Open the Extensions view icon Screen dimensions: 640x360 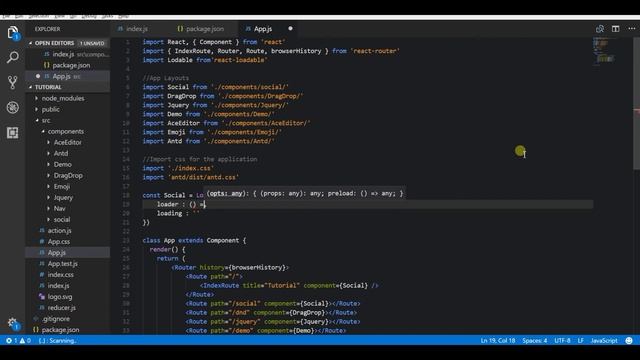13,133
